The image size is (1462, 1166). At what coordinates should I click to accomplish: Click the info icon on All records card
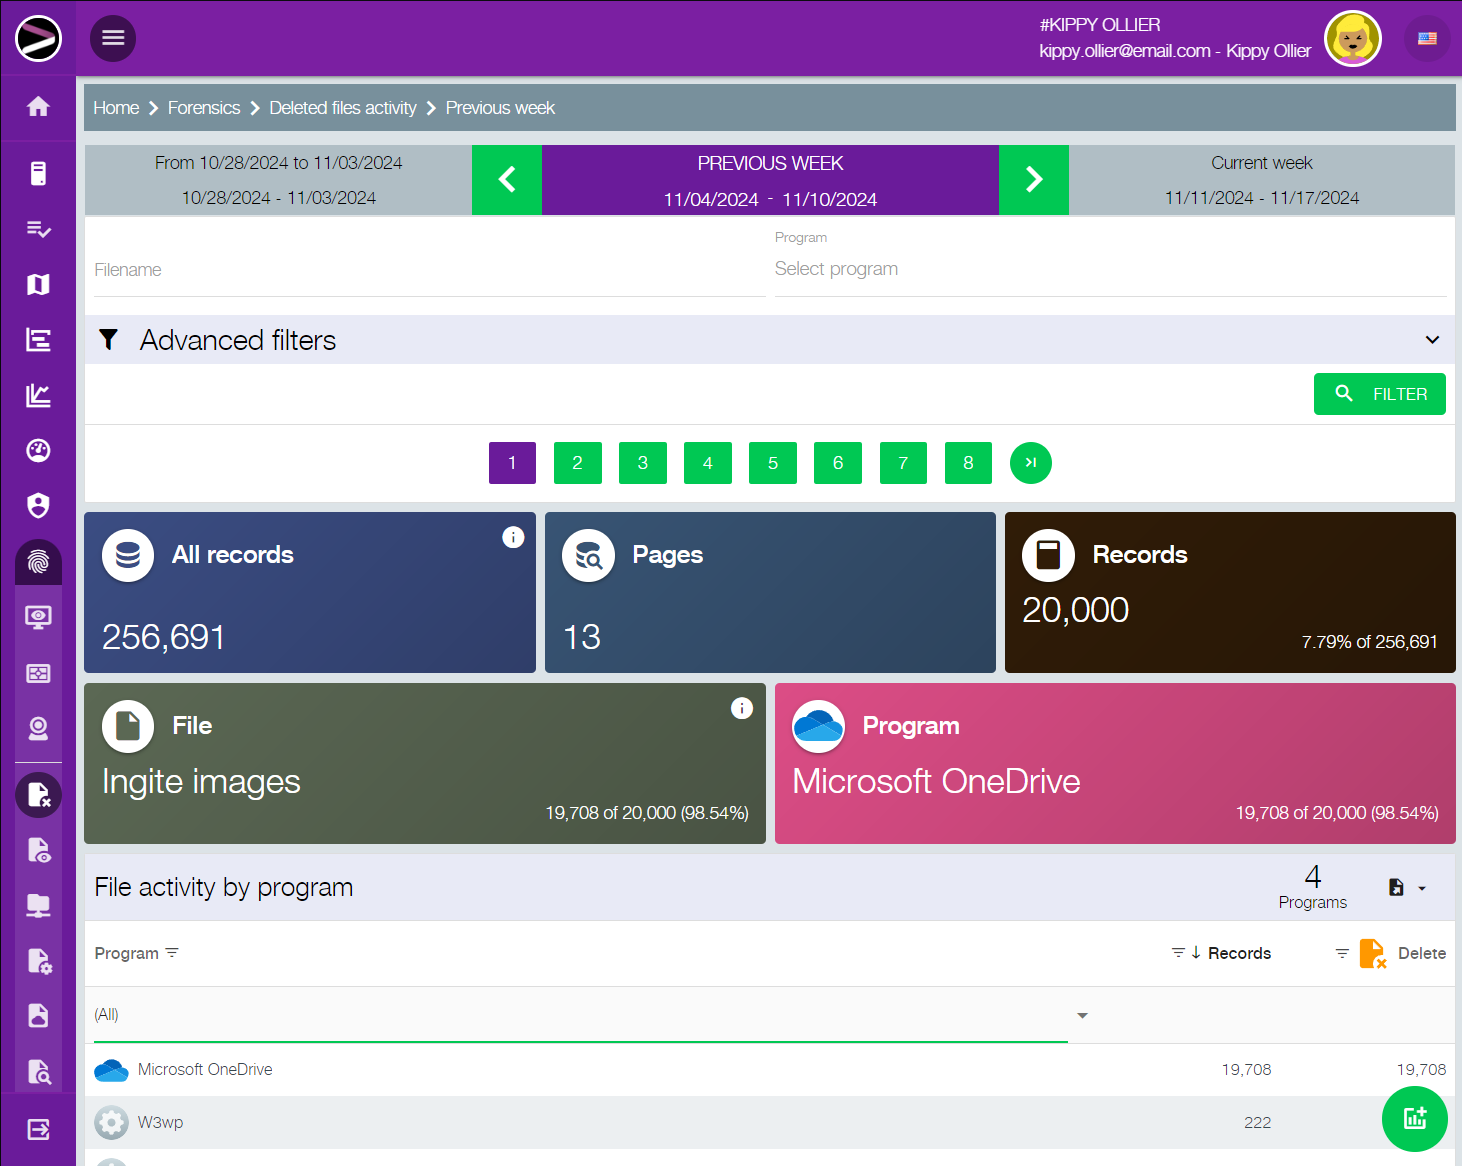513,537
